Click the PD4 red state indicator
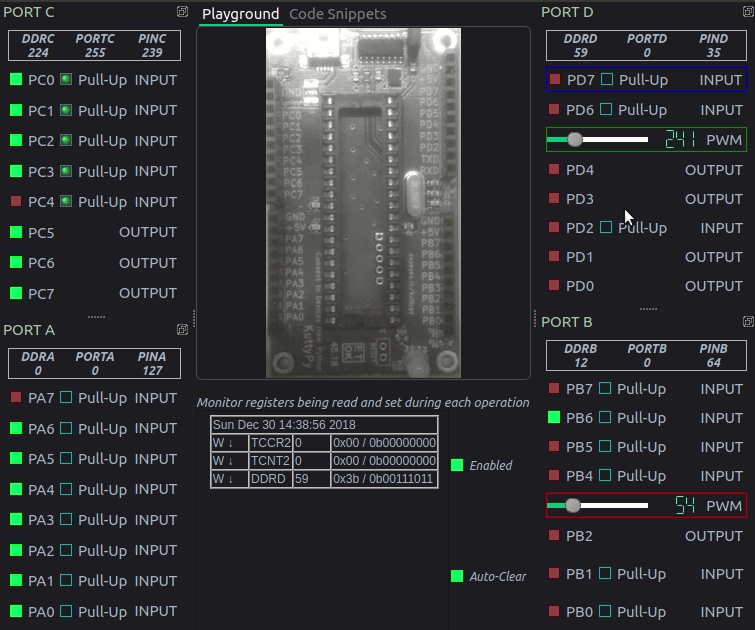This screenshot has height=630, width=755. coord(555,170)
